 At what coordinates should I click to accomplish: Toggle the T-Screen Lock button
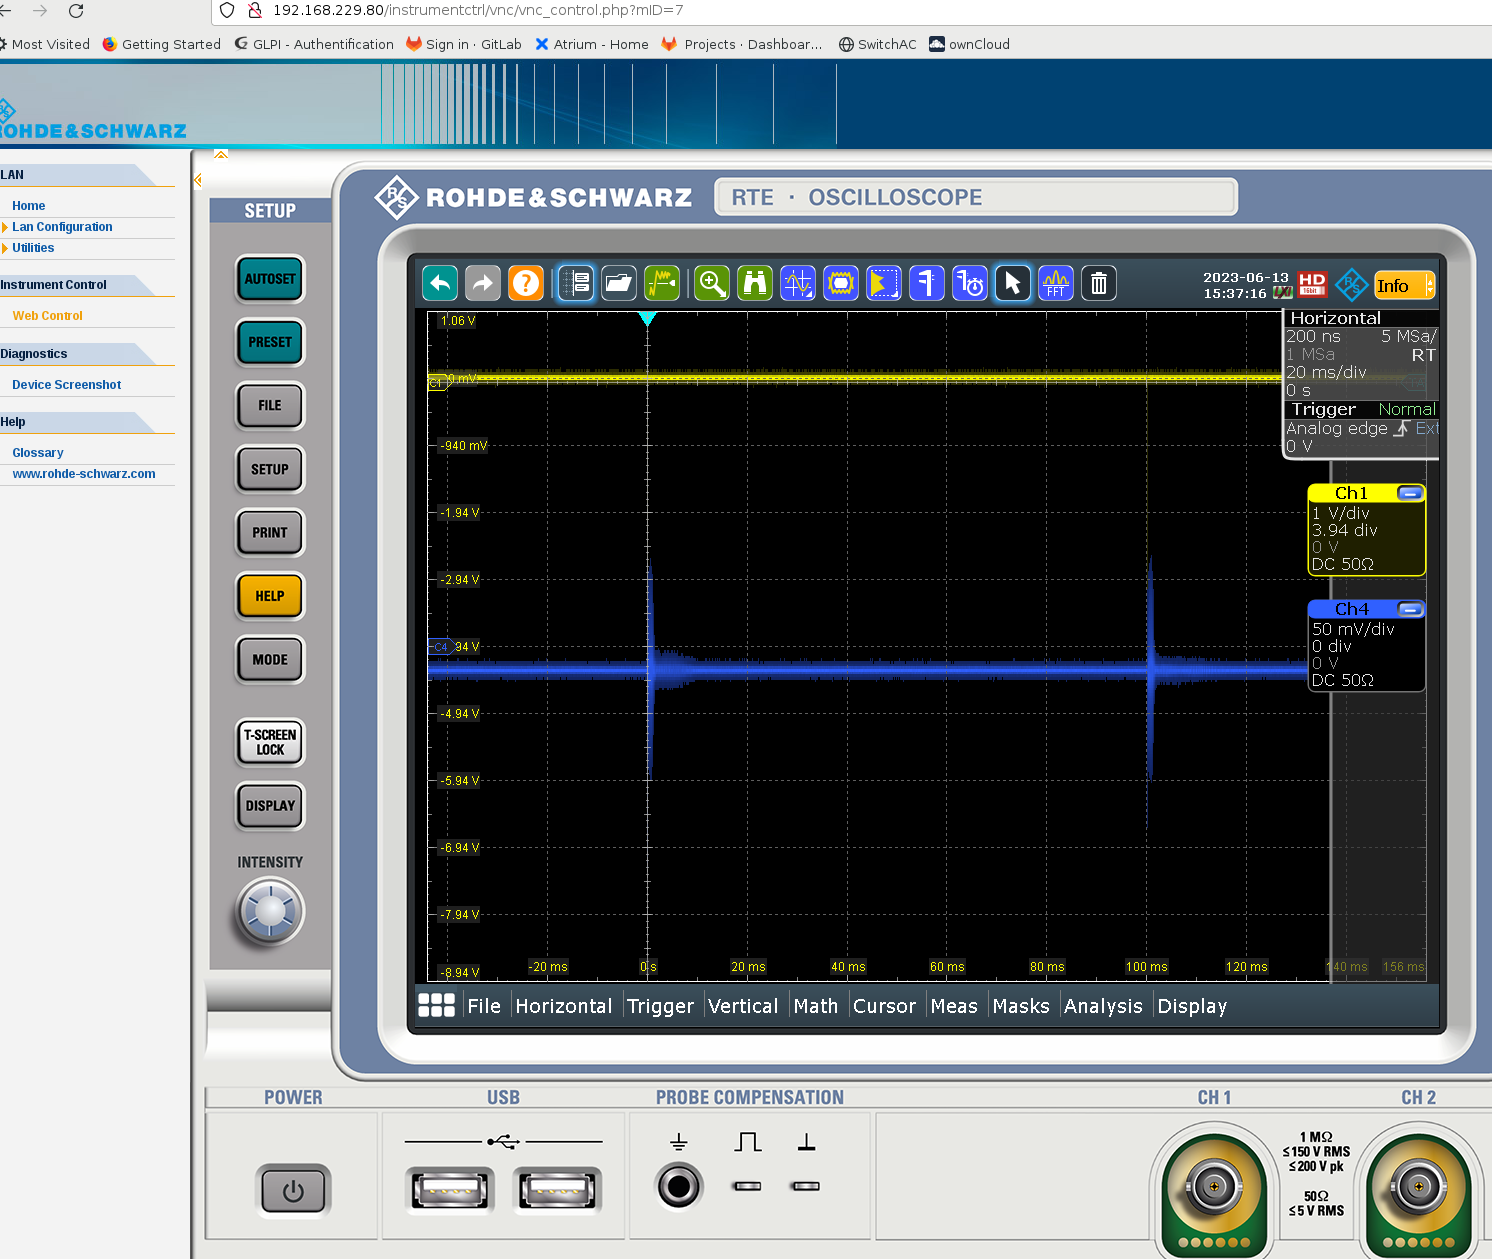(270, 742)
